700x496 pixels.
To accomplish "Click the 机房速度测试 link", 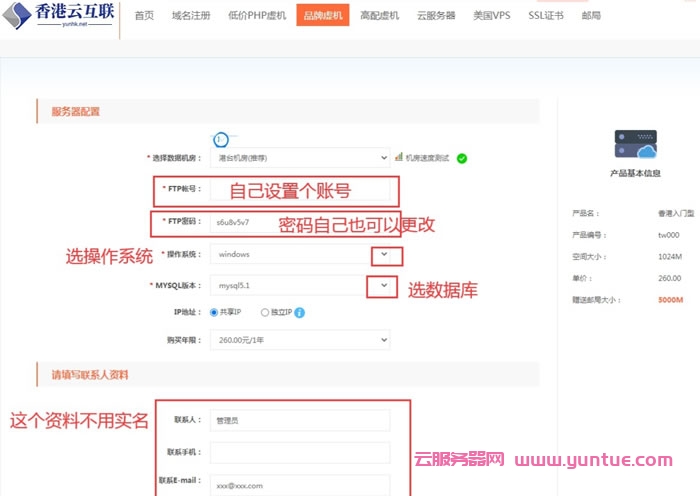I will tap(428, 158).
